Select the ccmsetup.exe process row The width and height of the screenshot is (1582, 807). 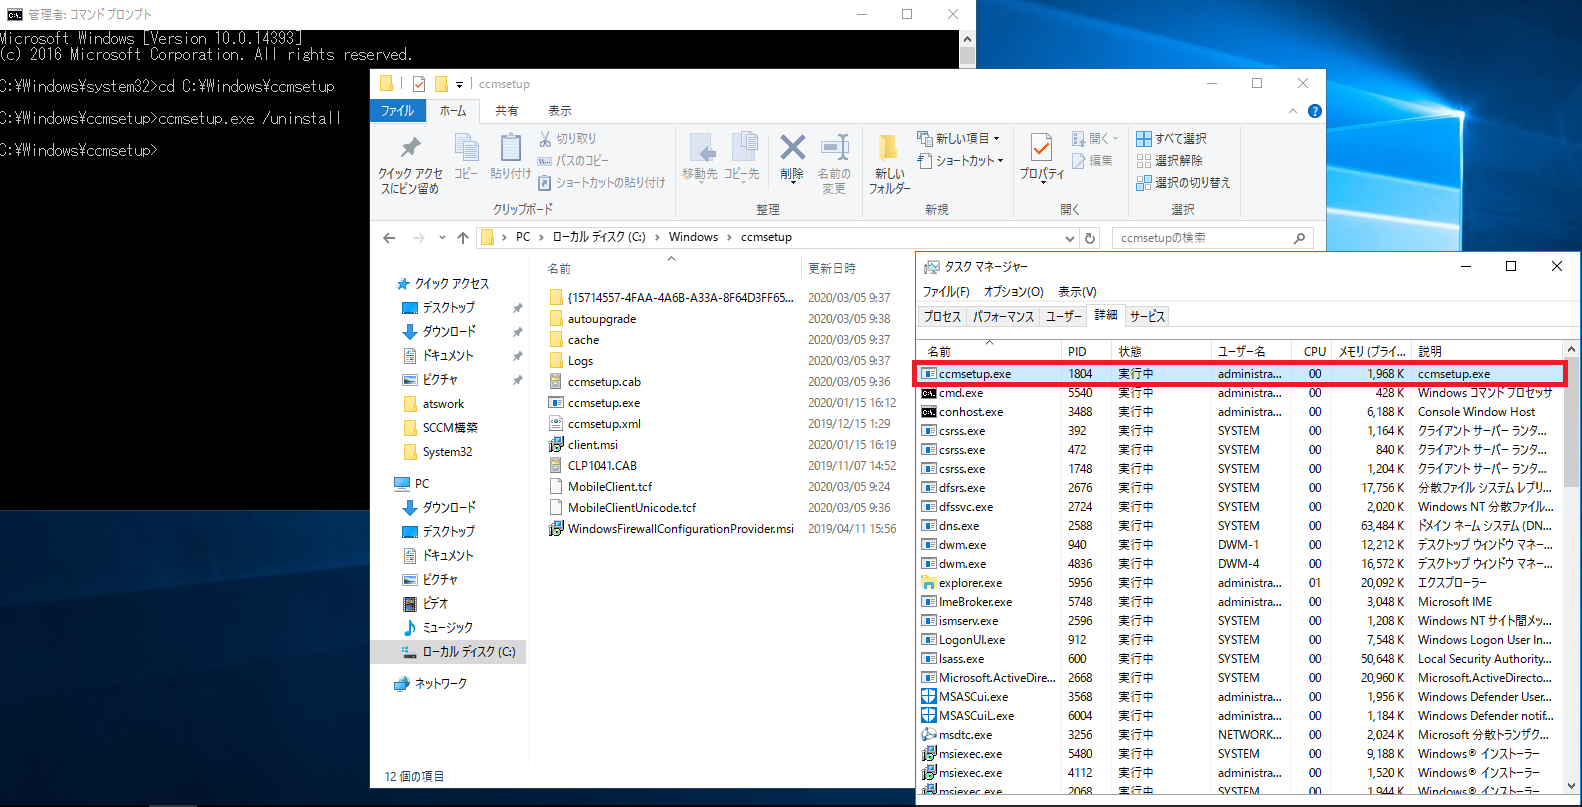[x=1240, y=374]
